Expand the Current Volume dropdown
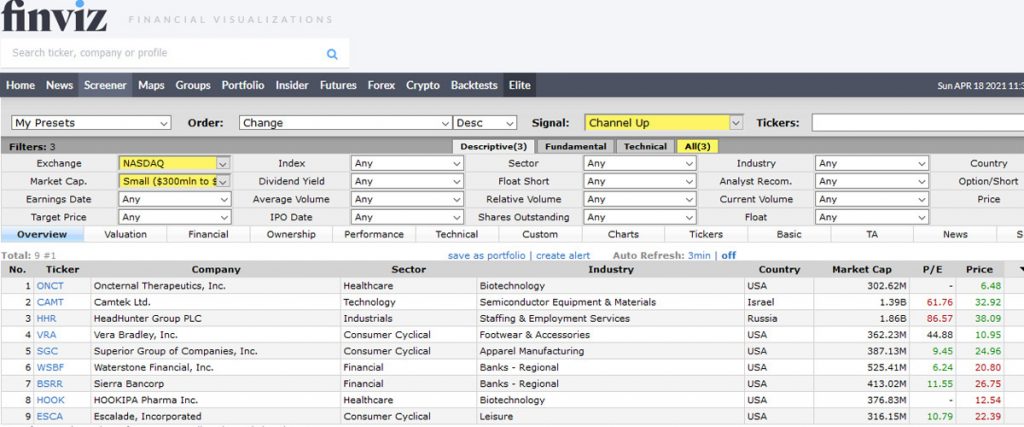 (x=872, y=199)
